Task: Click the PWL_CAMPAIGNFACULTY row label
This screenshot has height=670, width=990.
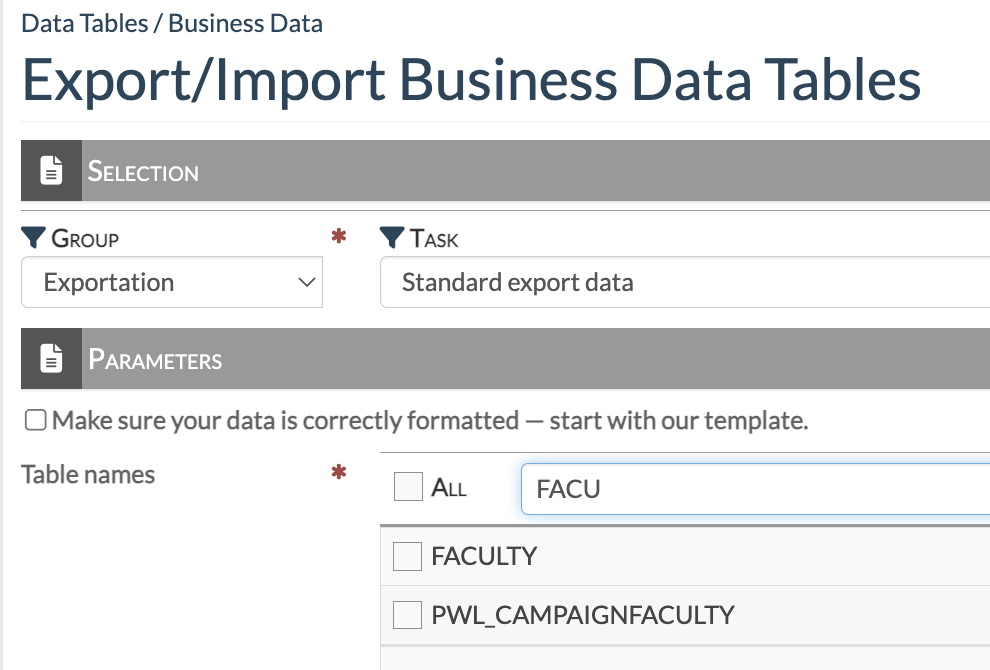Action: coord(582,615)
